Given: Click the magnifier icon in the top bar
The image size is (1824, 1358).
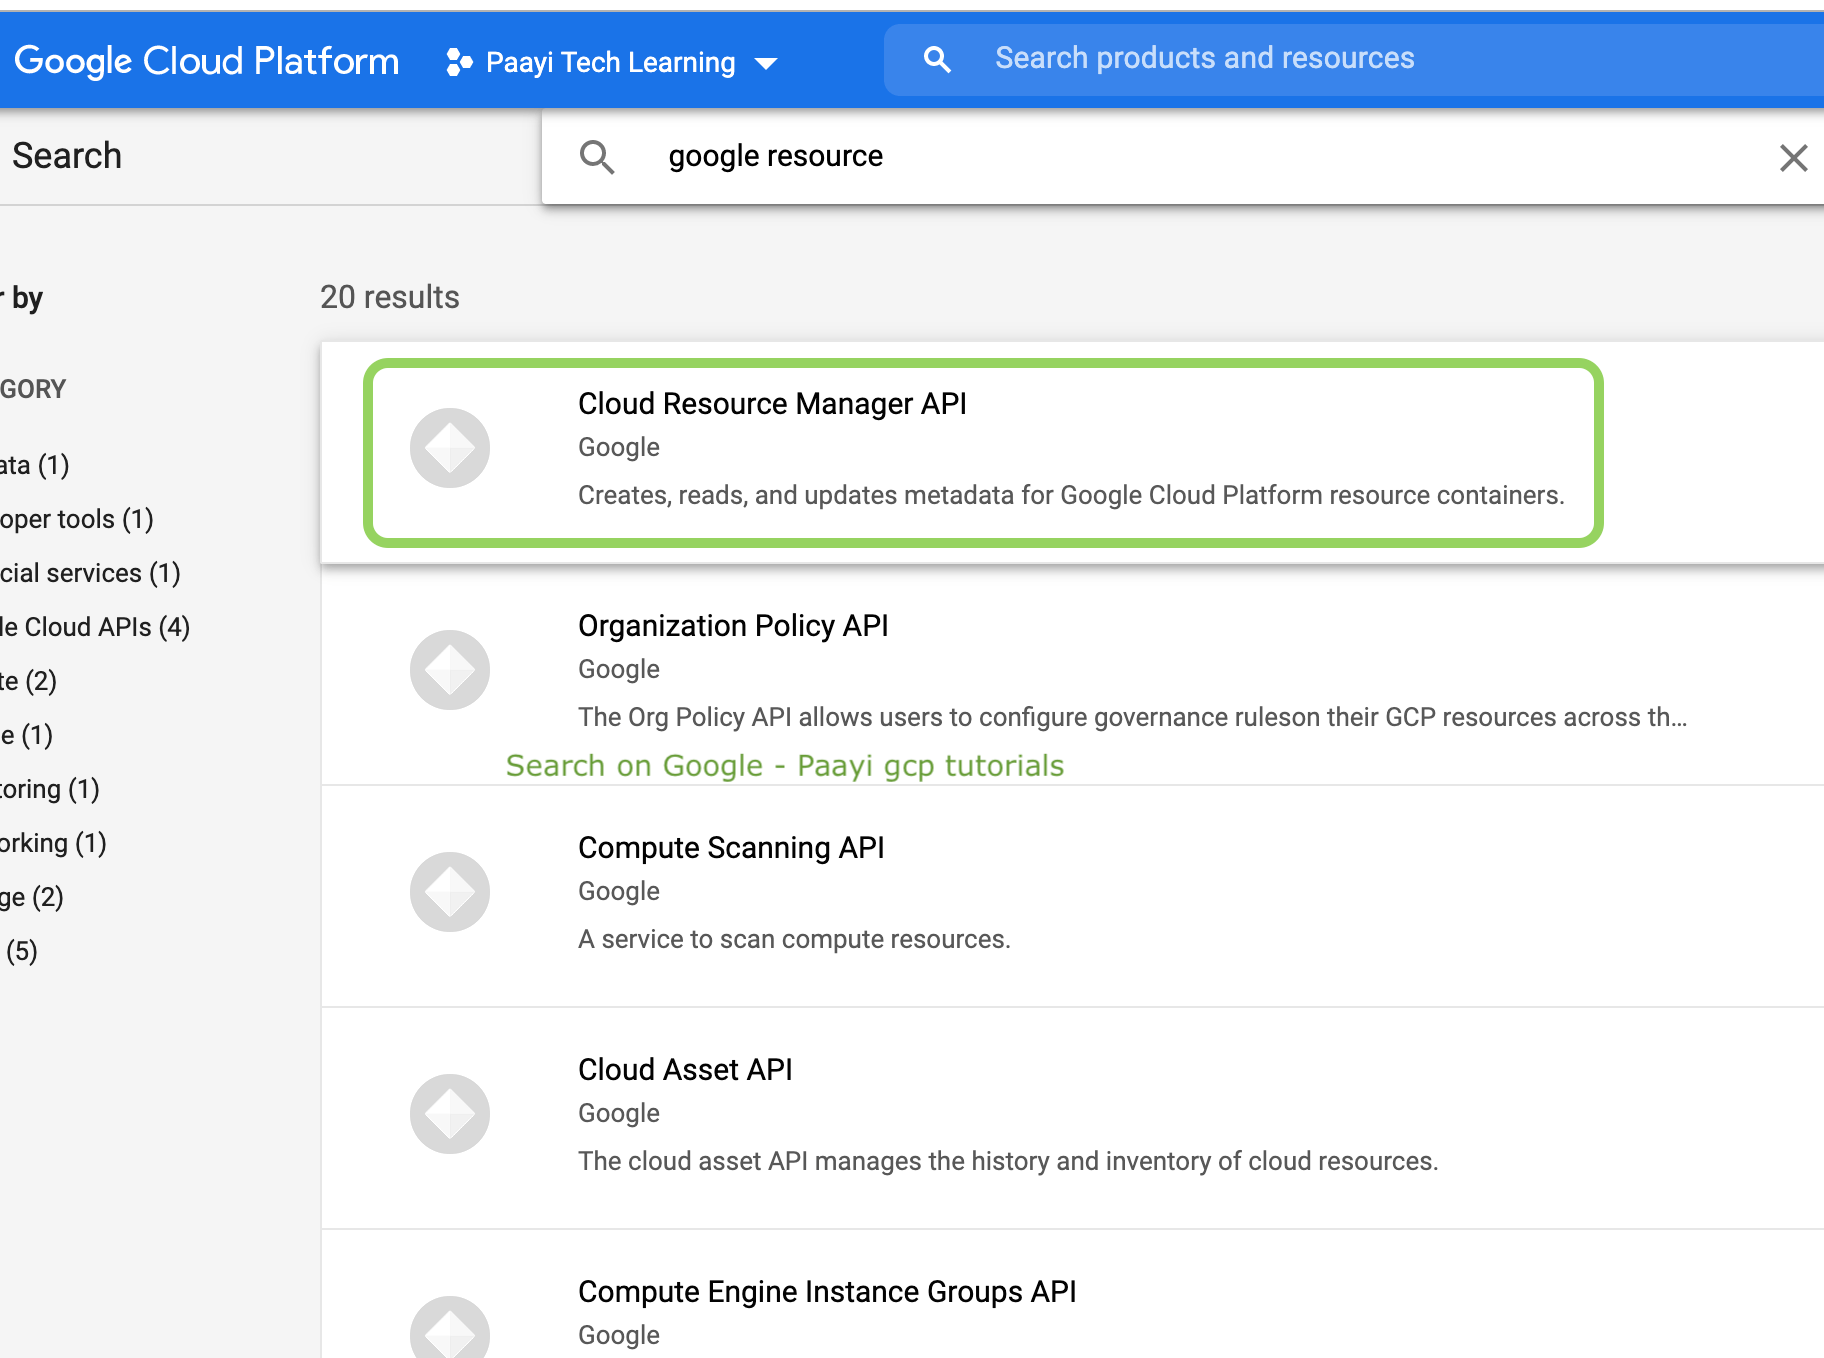Looking at the screenshot, I should click(x=936, y=59).
